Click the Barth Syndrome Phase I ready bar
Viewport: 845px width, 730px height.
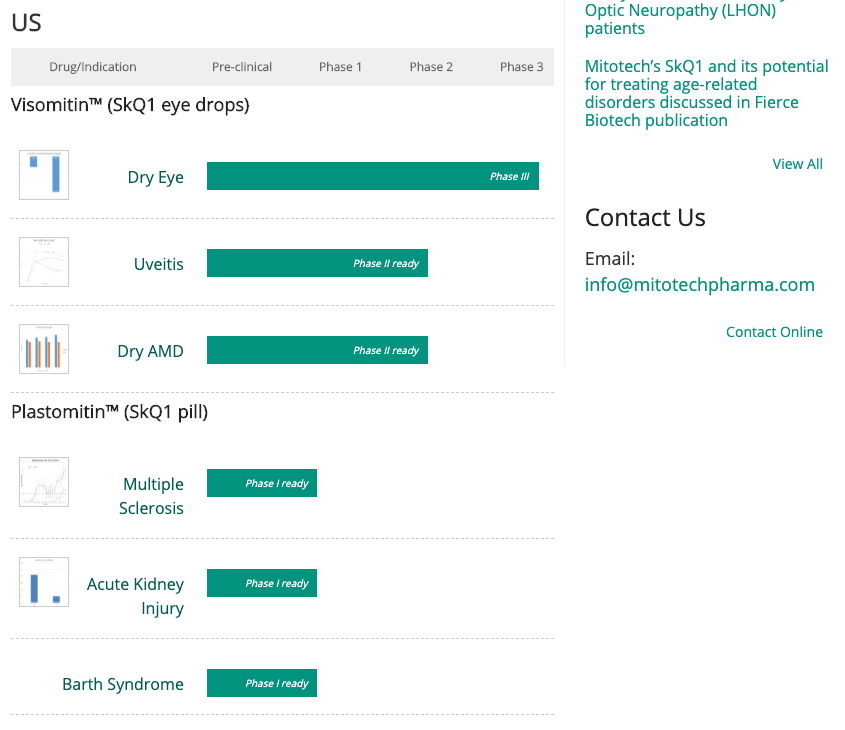(x=262, y=683)
